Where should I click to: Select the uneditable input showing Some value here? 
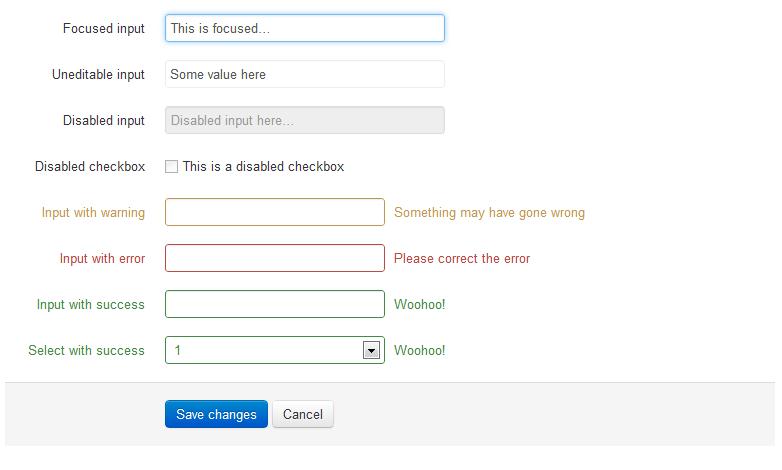click(305, 74)
